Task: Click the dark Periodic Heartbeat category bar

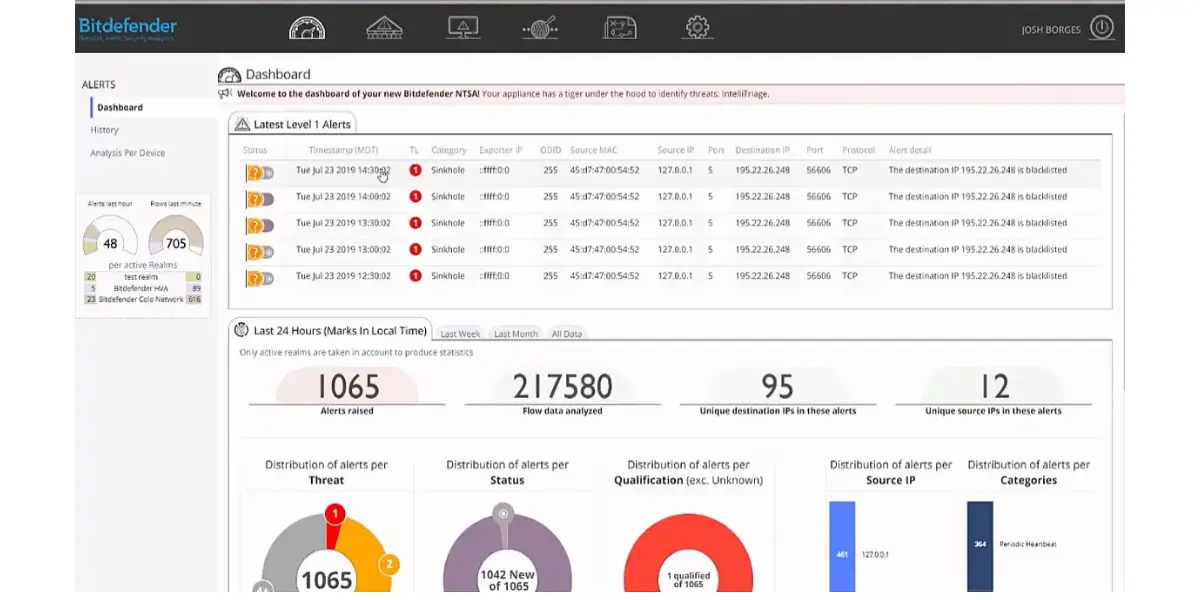Action: tap(980, 546)
